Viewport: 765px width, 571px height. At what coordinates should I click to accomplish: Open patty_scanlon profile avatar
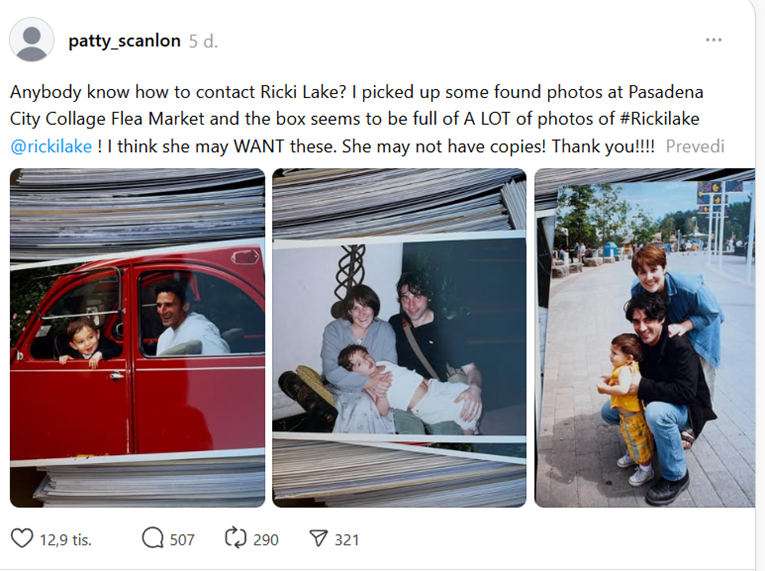click(32, 40)
